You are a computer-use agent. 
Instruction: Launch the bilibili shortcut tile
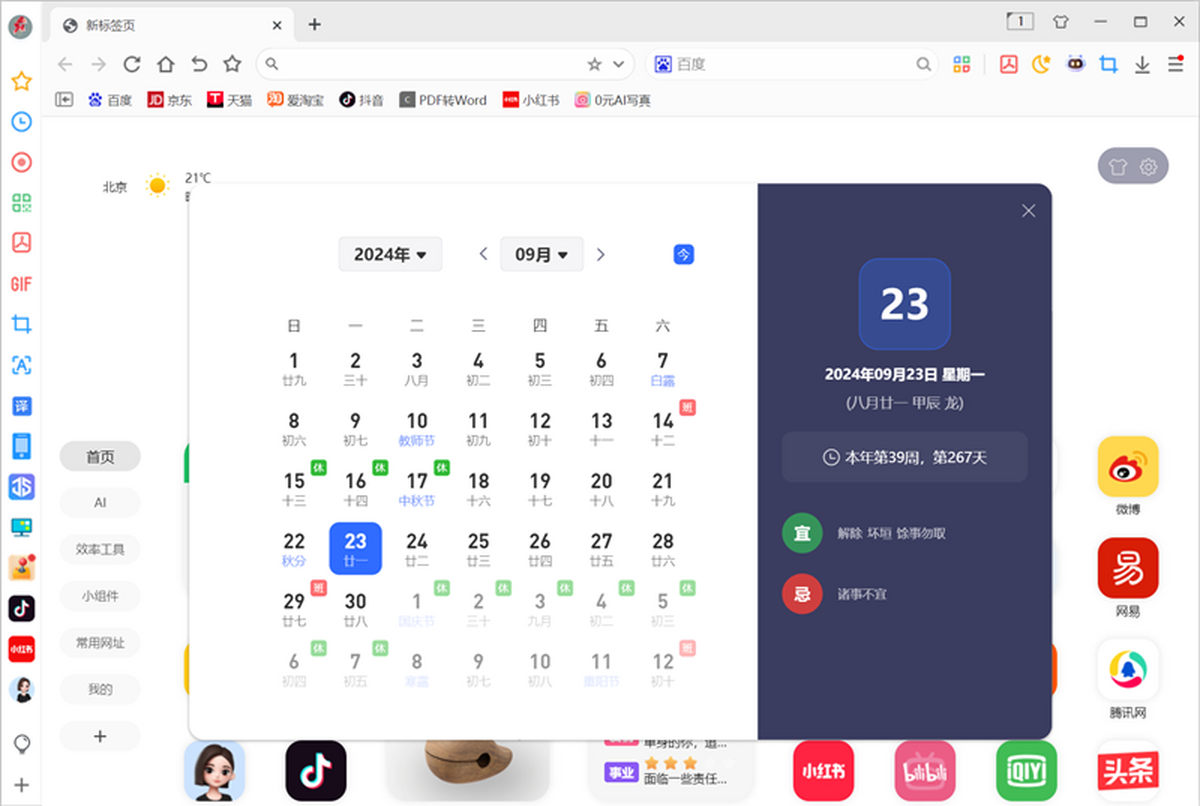(925, 770)
